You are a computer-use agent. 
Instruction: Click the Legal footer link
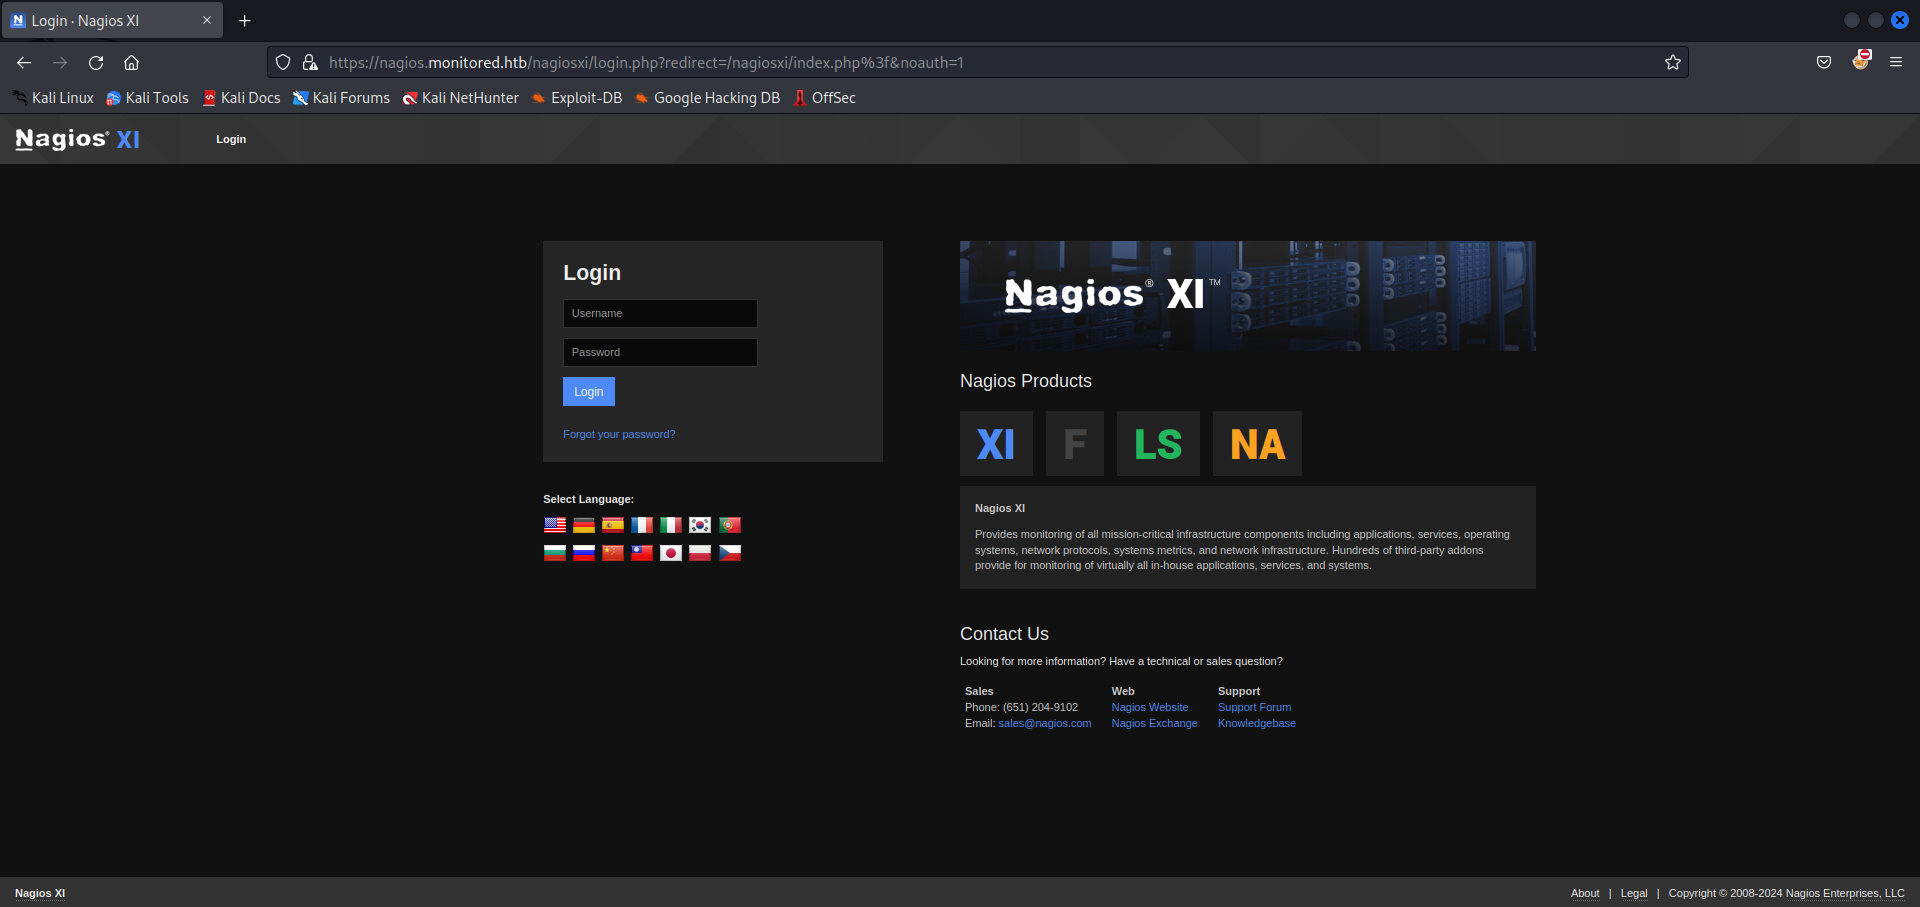[x=1634, y=893]
